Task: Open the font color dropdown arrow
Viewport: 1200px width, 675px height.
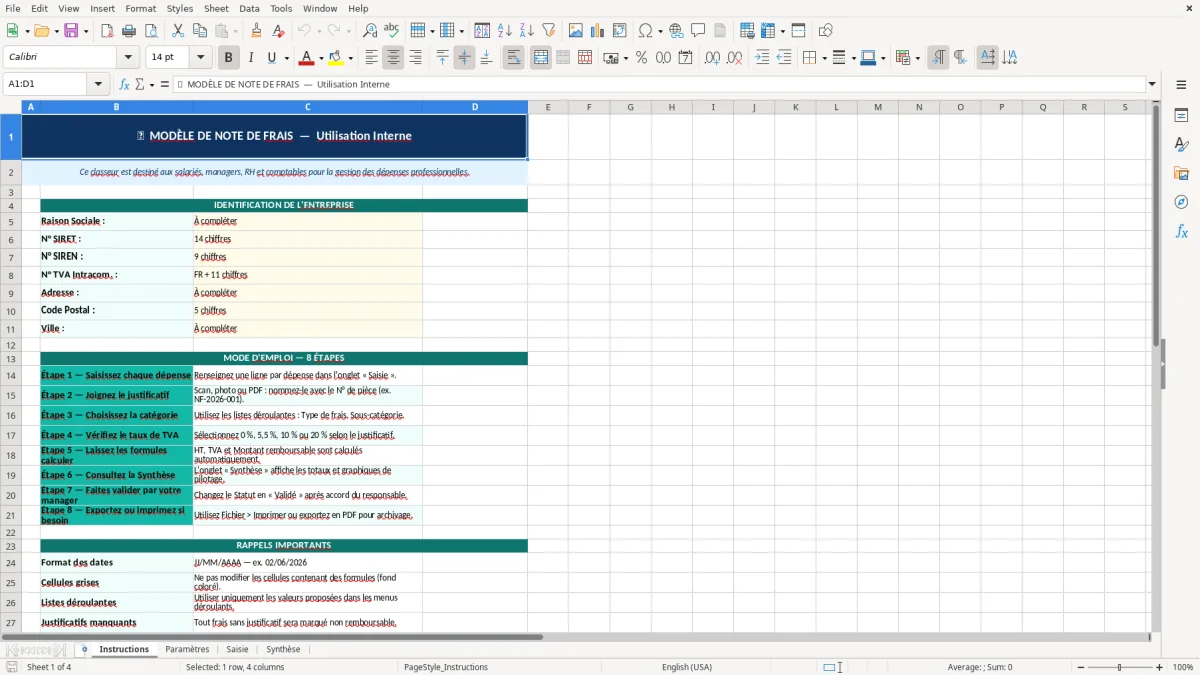Action: point(320,58)
